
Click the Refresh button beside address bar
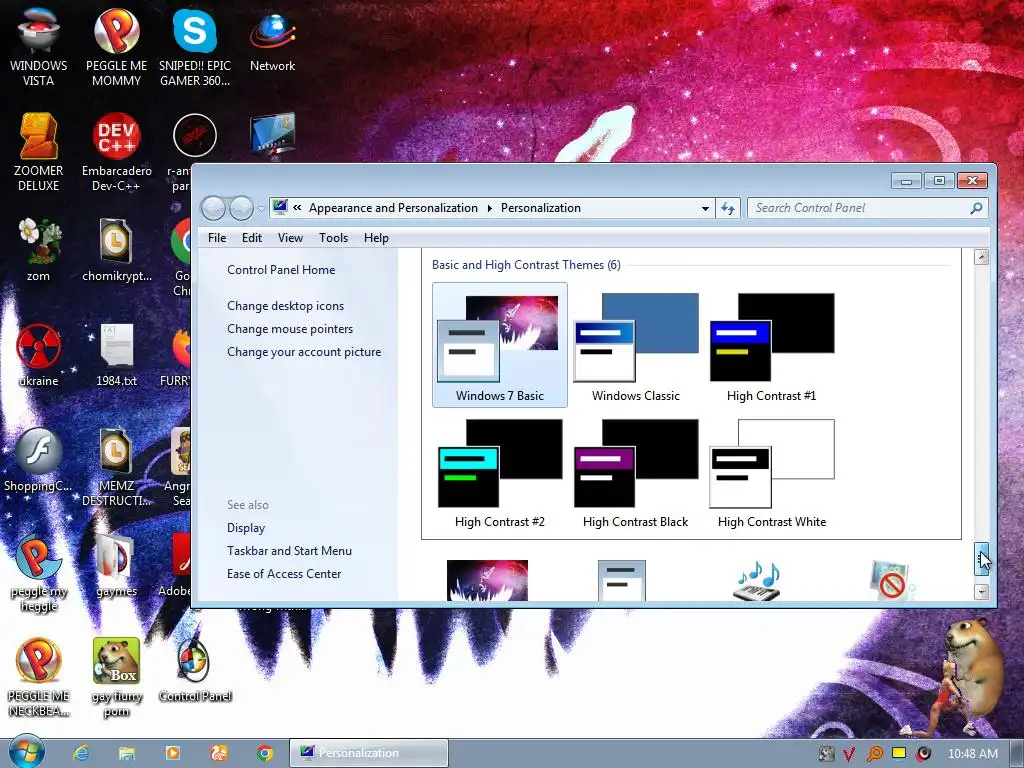pos(728,209)
